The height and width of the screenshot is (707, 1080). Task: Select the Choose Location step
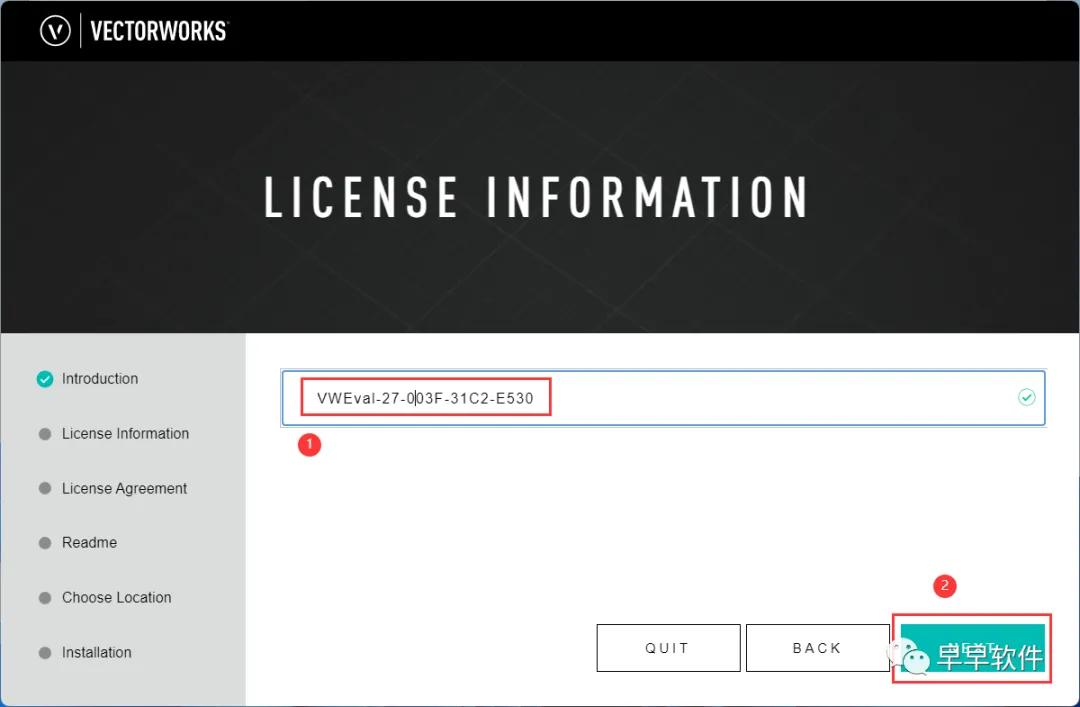116,597
